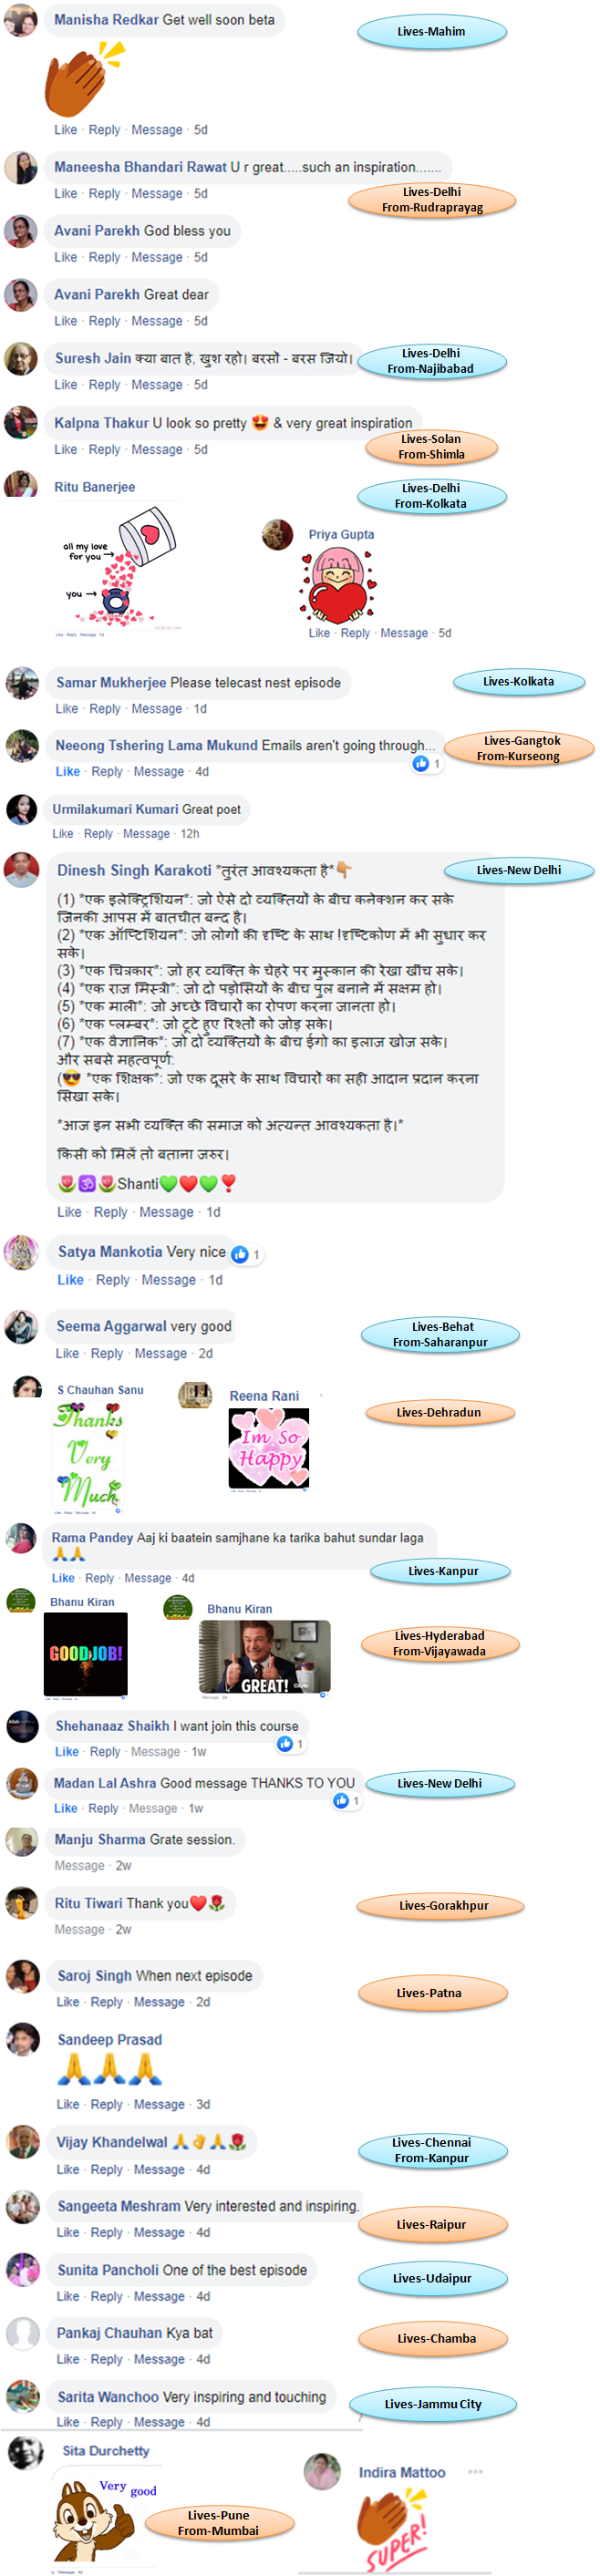Click Pankaj Chauhan's default profile avatar
600x2576 pixels.
tap(23, 2333)
